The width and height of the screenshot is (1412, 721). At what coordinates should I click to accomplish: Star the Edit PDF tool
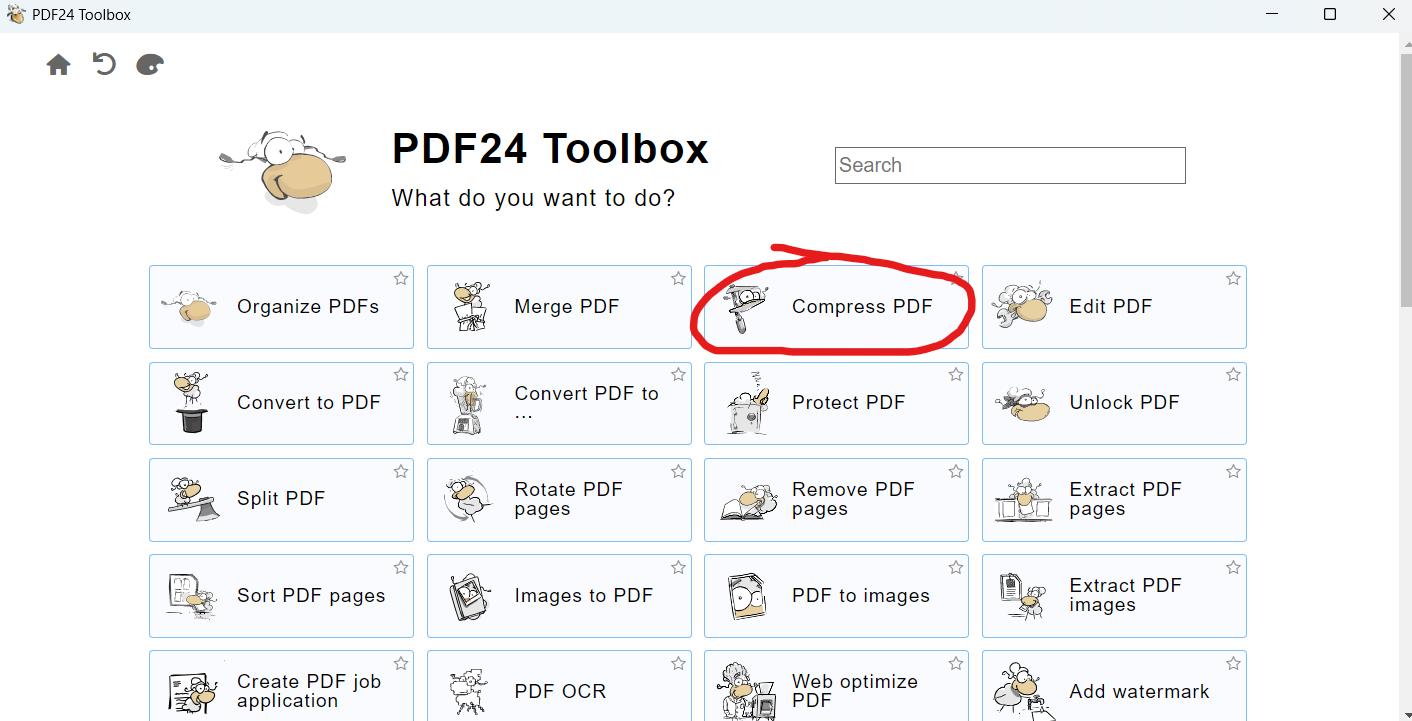1233,278
